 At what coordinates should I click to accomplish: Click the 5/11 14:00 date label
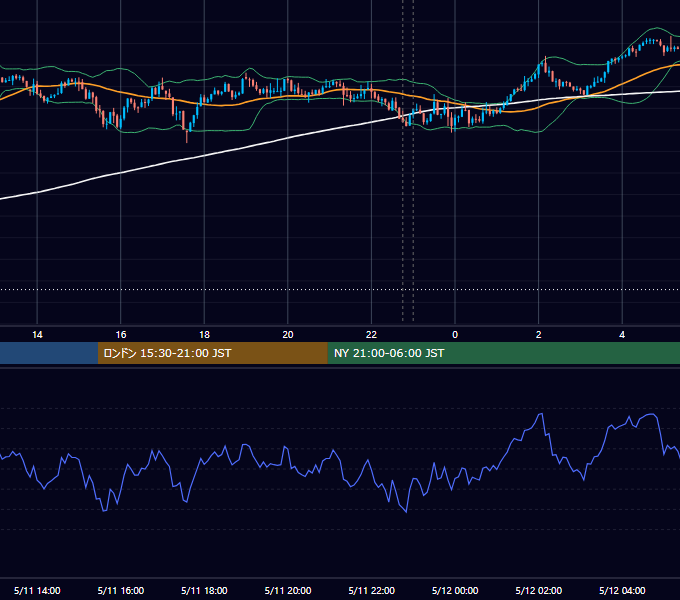(37, 590)
